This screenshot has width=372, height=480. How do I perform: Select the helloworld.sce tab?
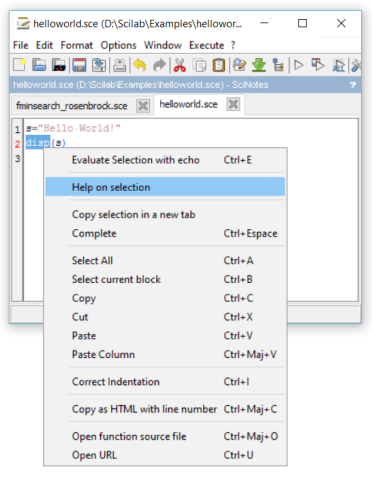pyautogui.click(x=188, y=104)
